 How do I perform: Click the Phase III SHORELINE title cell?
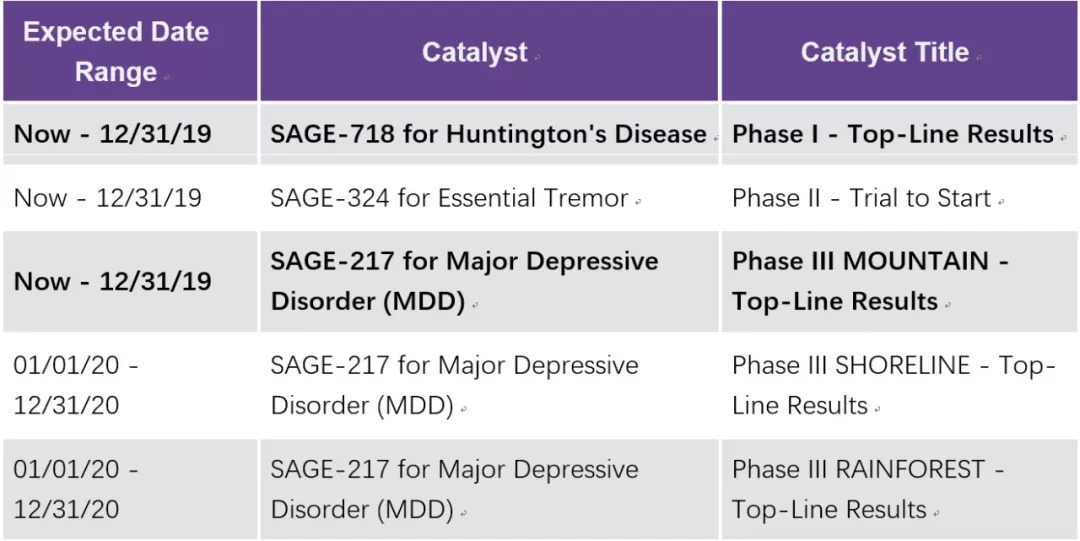pyautogui.click(x=893, y=385)
